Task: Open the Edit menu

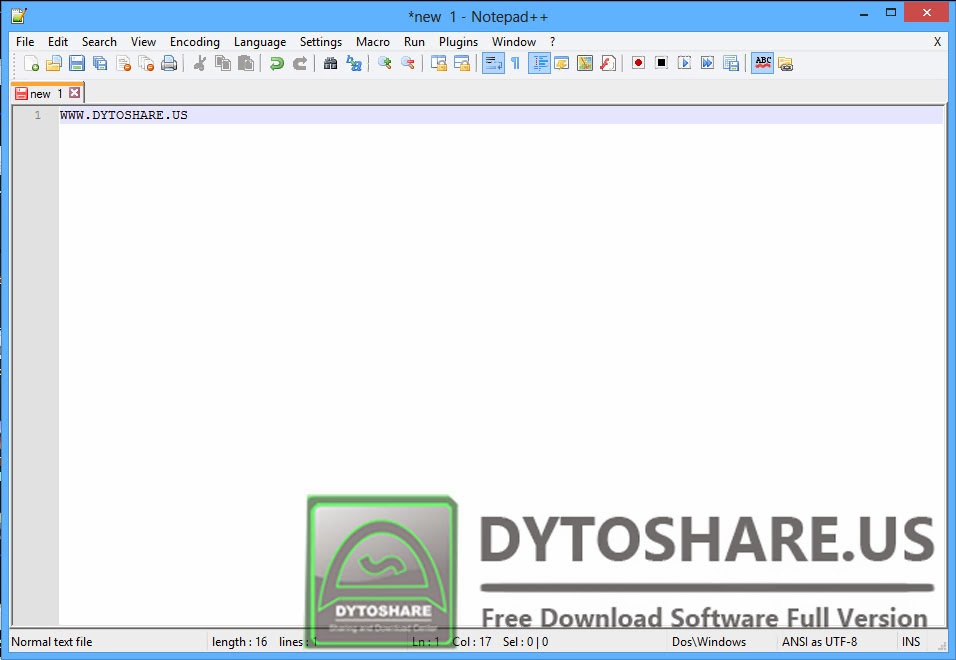Action: pyautogui.click(x=58, y=42)
